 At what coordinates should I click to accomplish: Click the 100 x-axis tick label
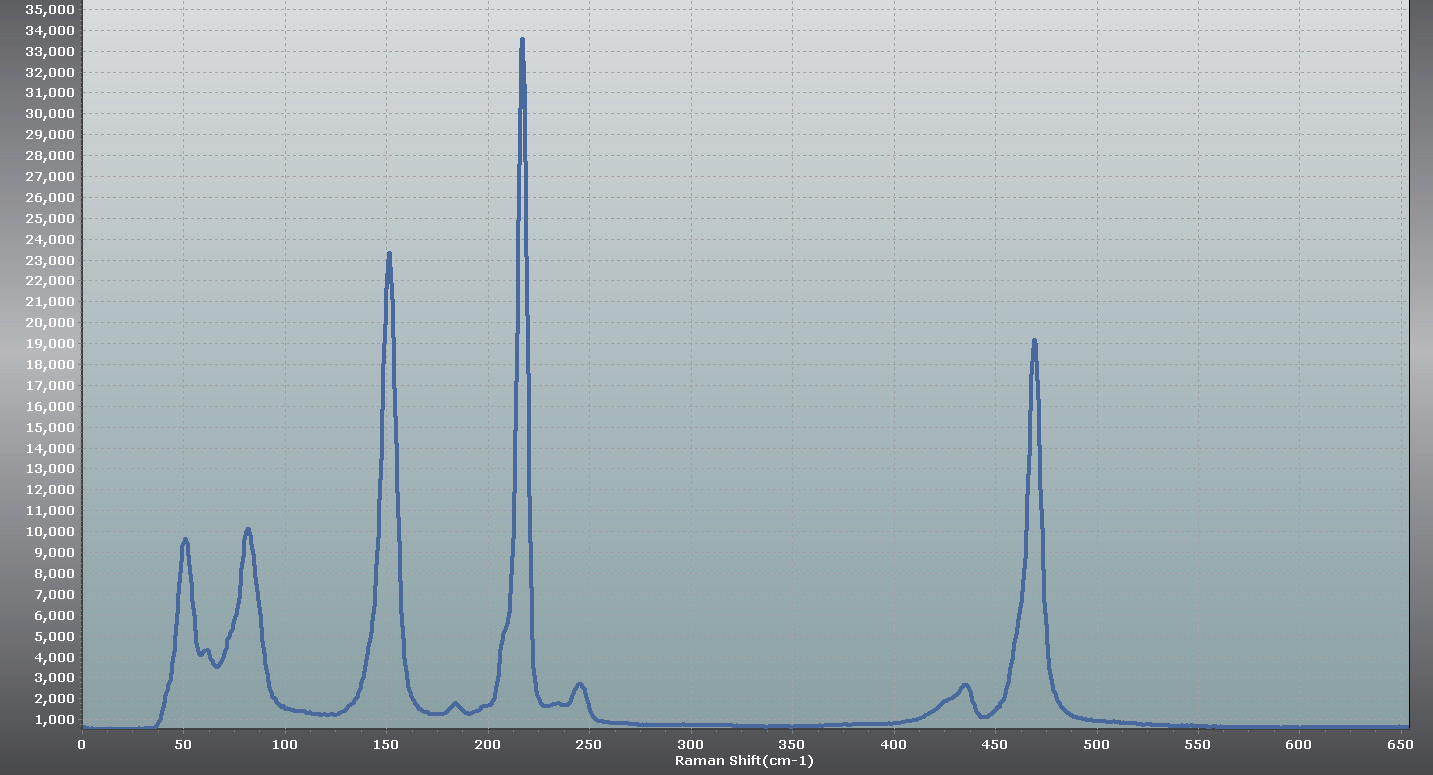click(x=285, y=745)
